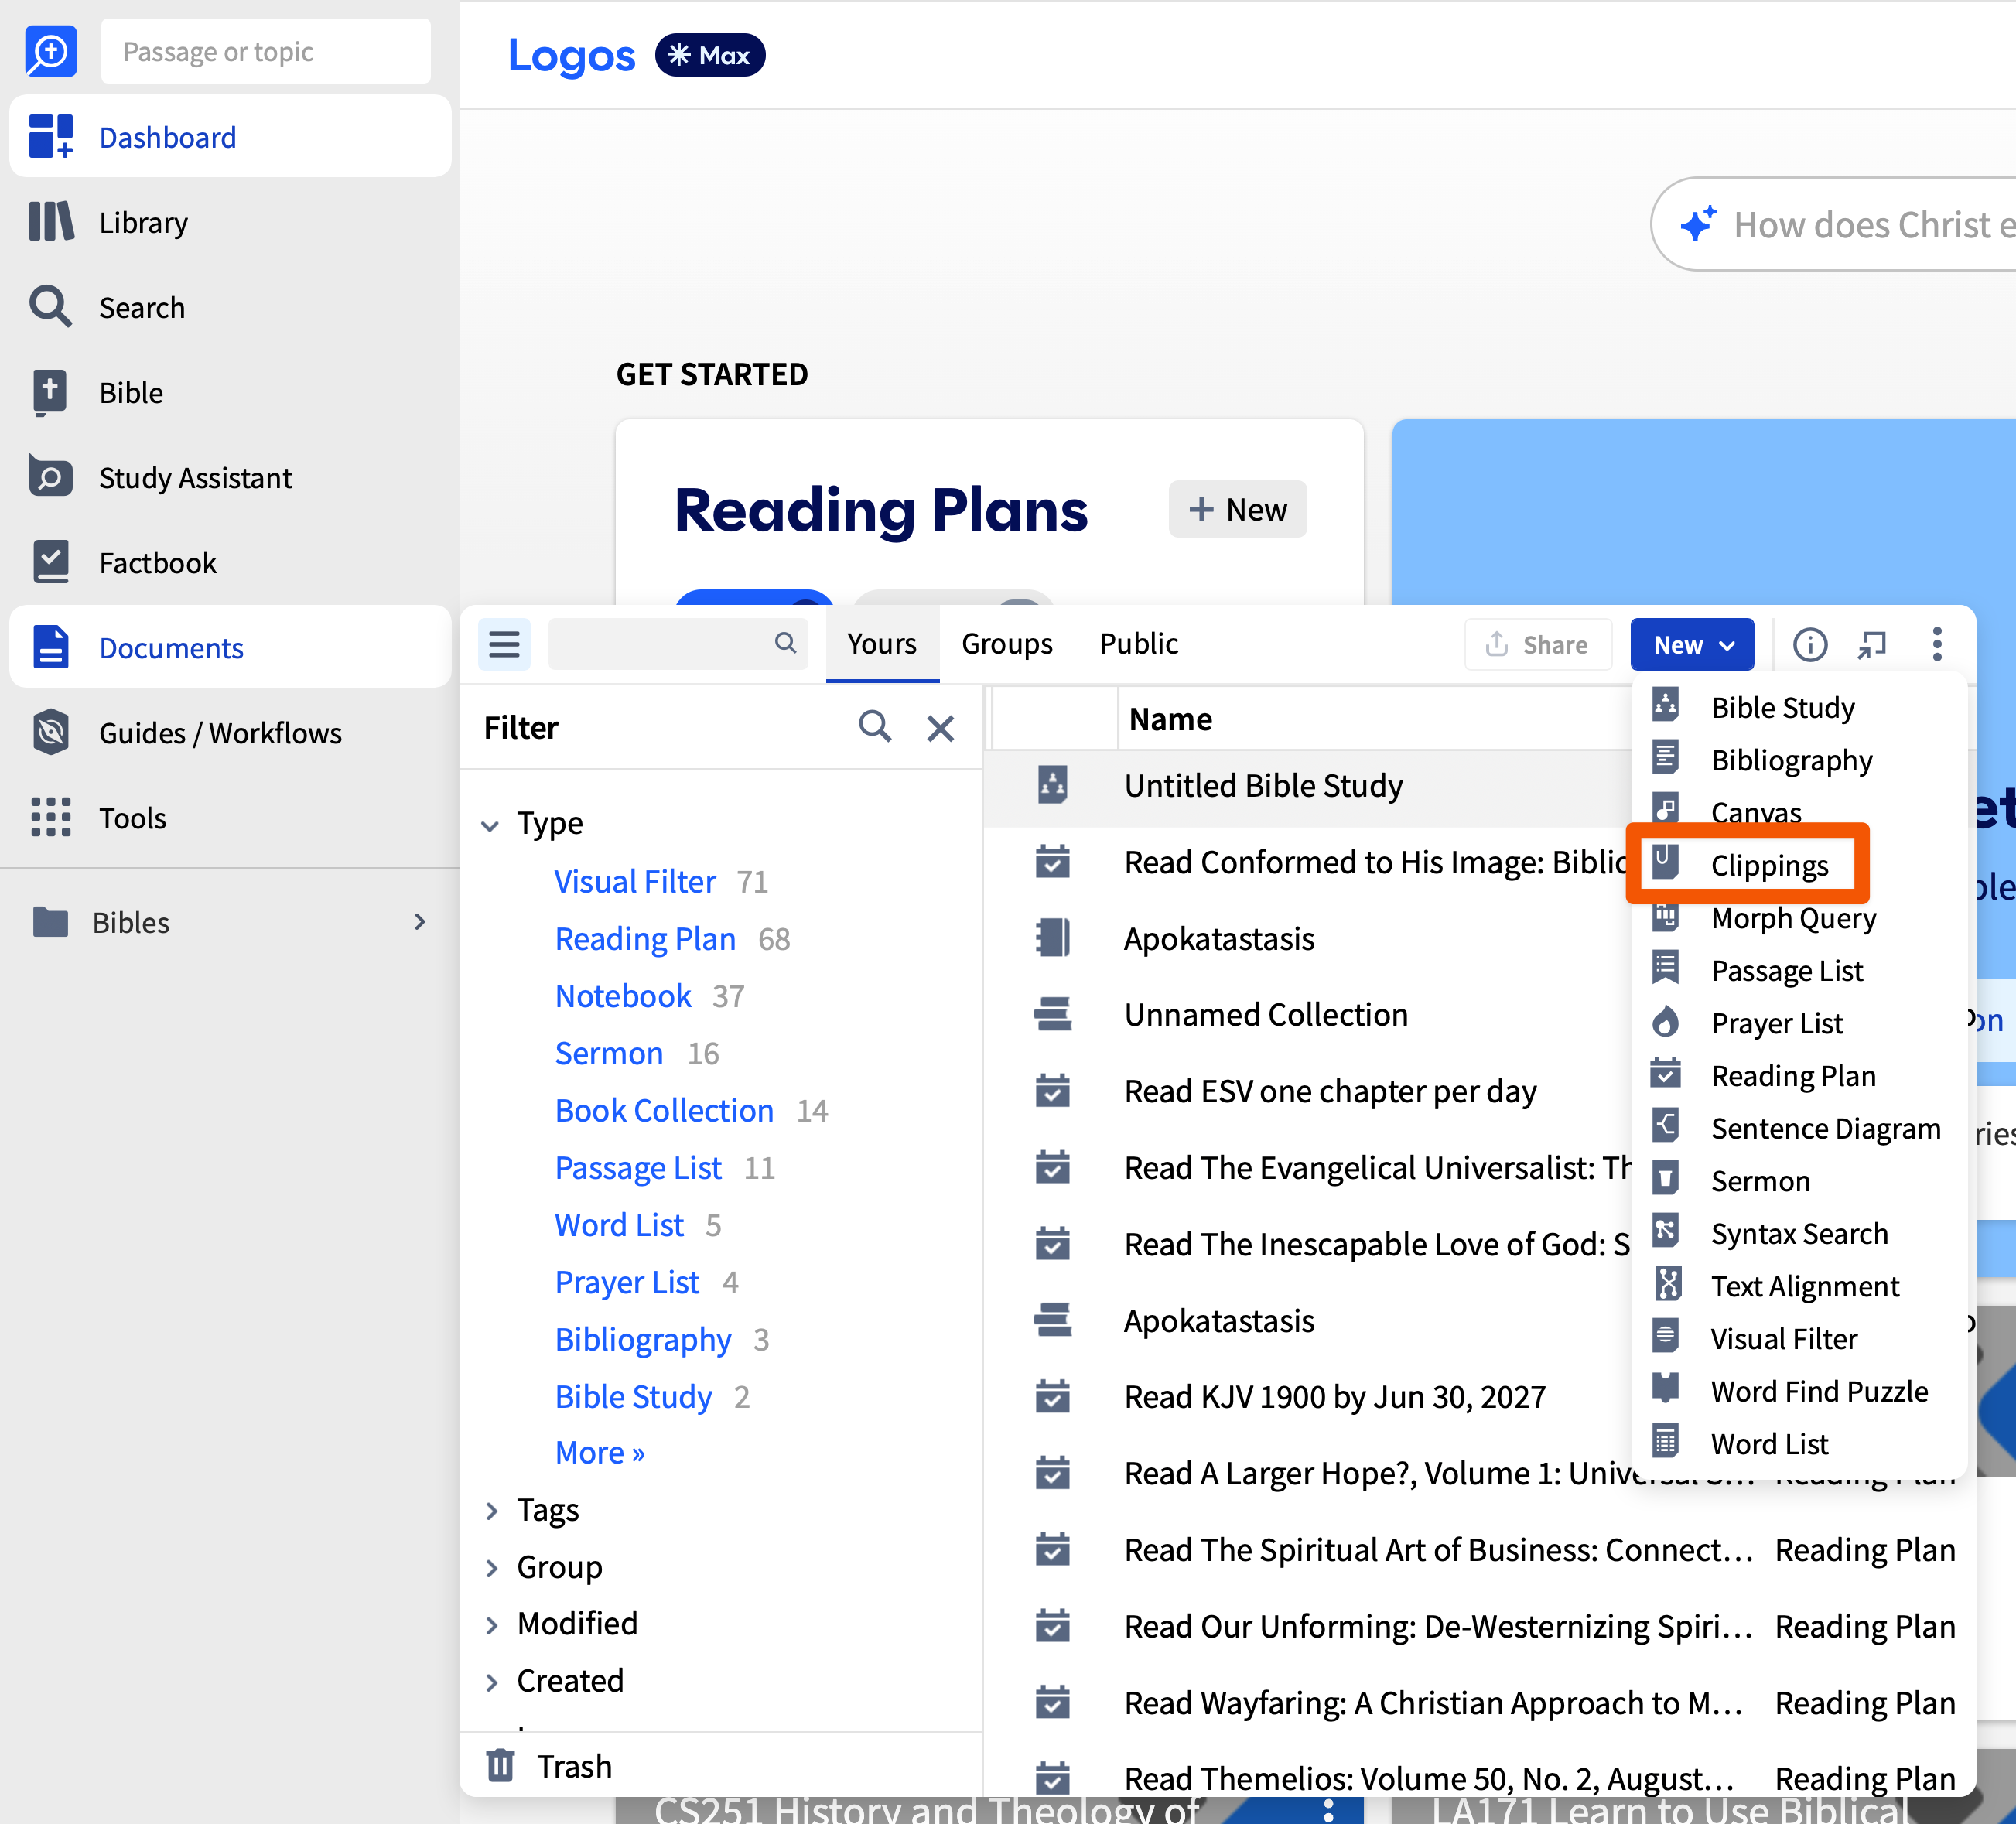Click the Search magnifier sidebar icon
The width and height of the screenshot is (2016, 1824).
coord(51,306)
